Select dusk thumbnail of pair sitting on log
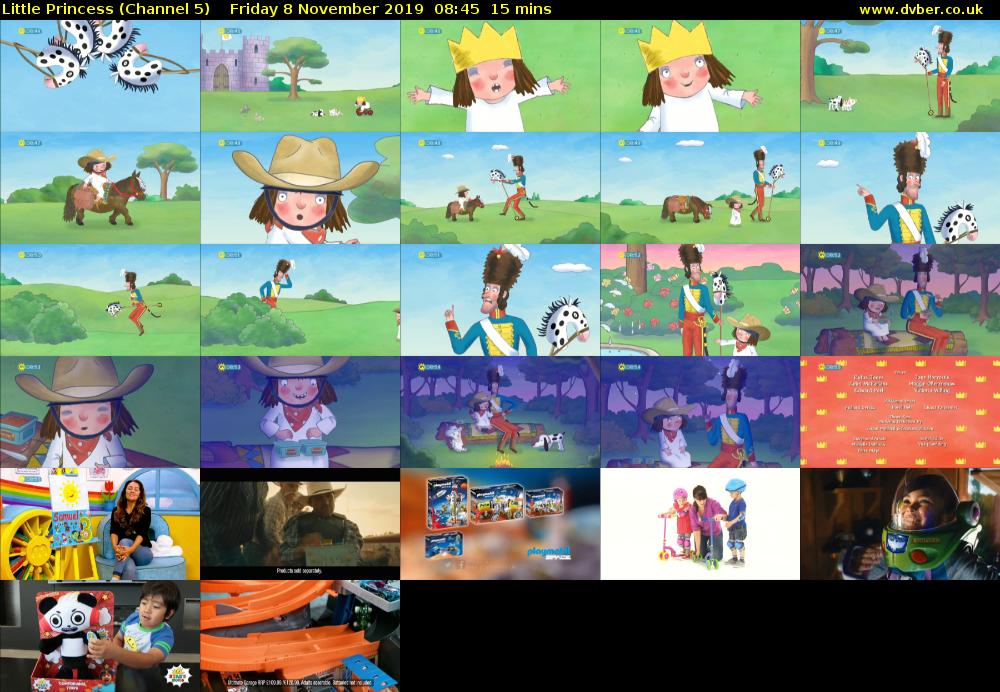The height and width of the screenshot is (692, 1000). coord(900,300)
